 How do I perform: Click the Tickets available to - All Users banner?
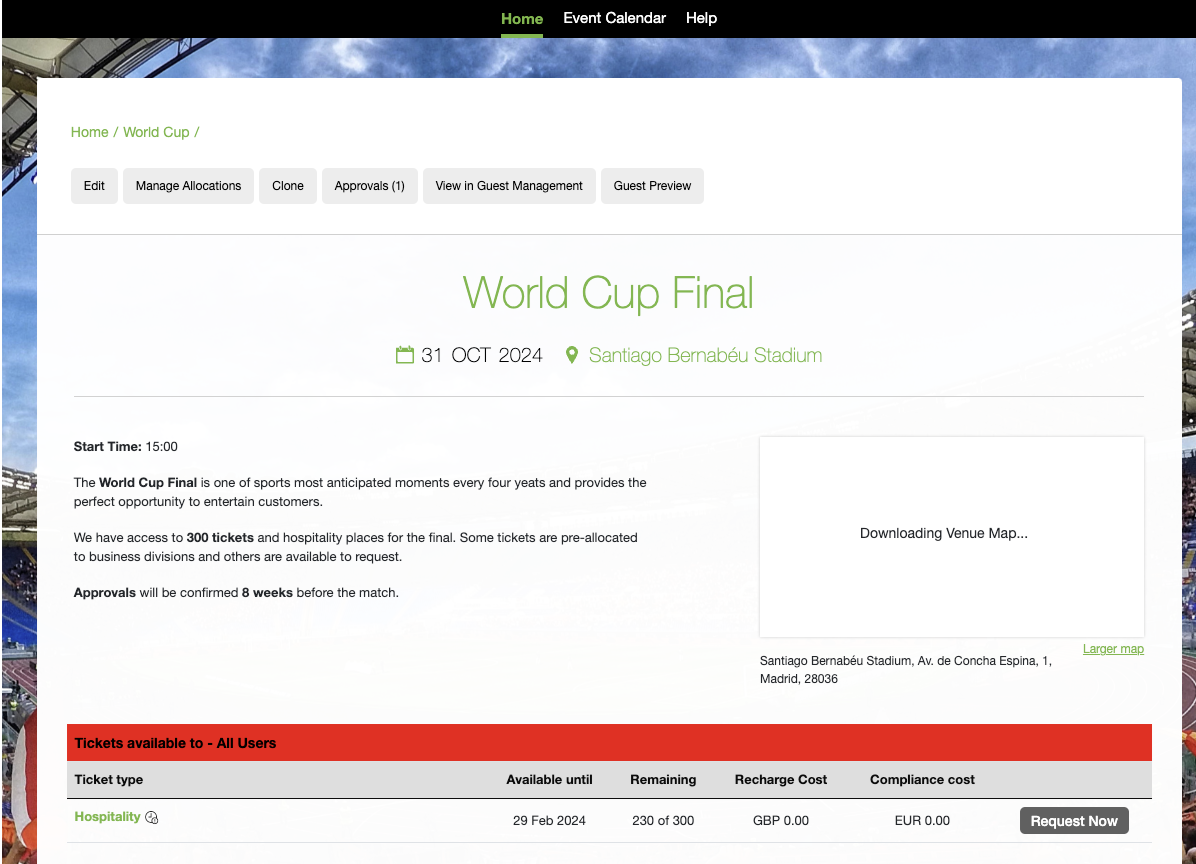click(609, 743)
